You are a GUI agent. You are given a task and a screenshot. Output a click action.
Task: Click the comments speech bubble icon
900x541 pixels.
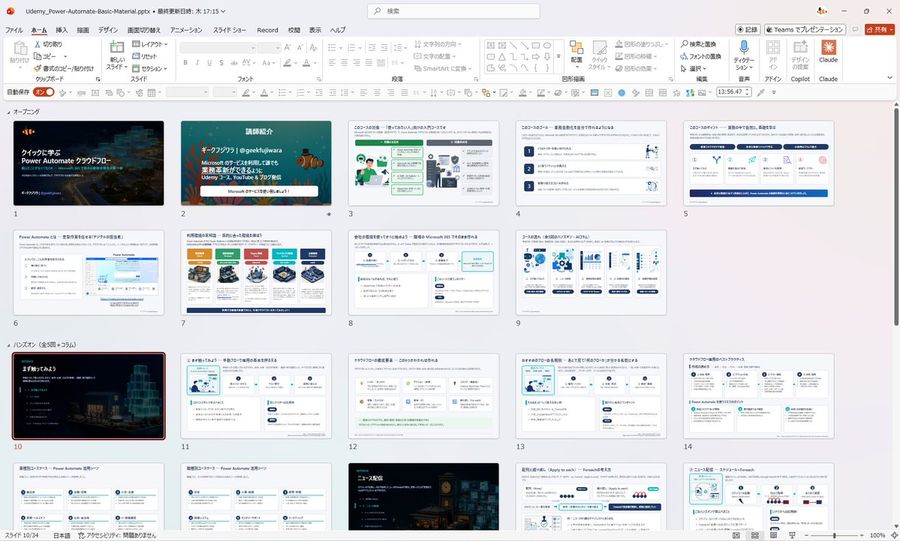click(x=855, y=29)
